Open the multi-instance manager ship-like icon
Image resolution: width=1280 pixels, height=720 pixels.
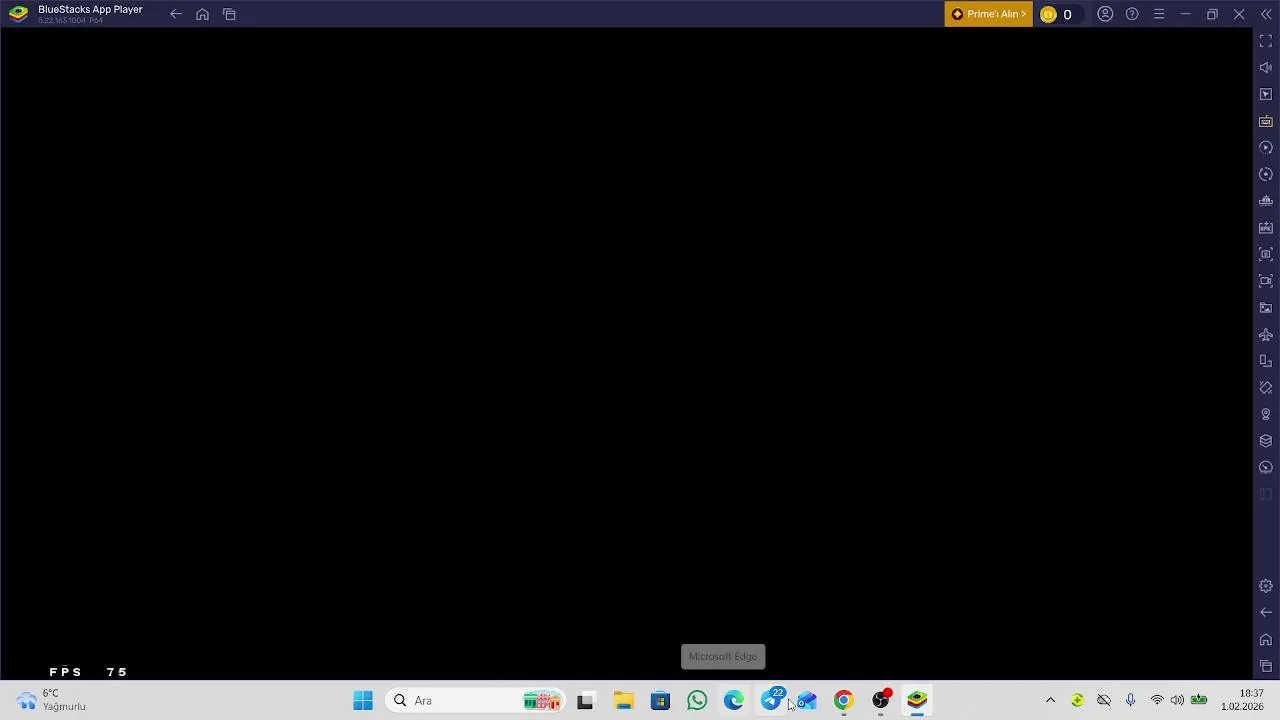(x=1266, y=201)
